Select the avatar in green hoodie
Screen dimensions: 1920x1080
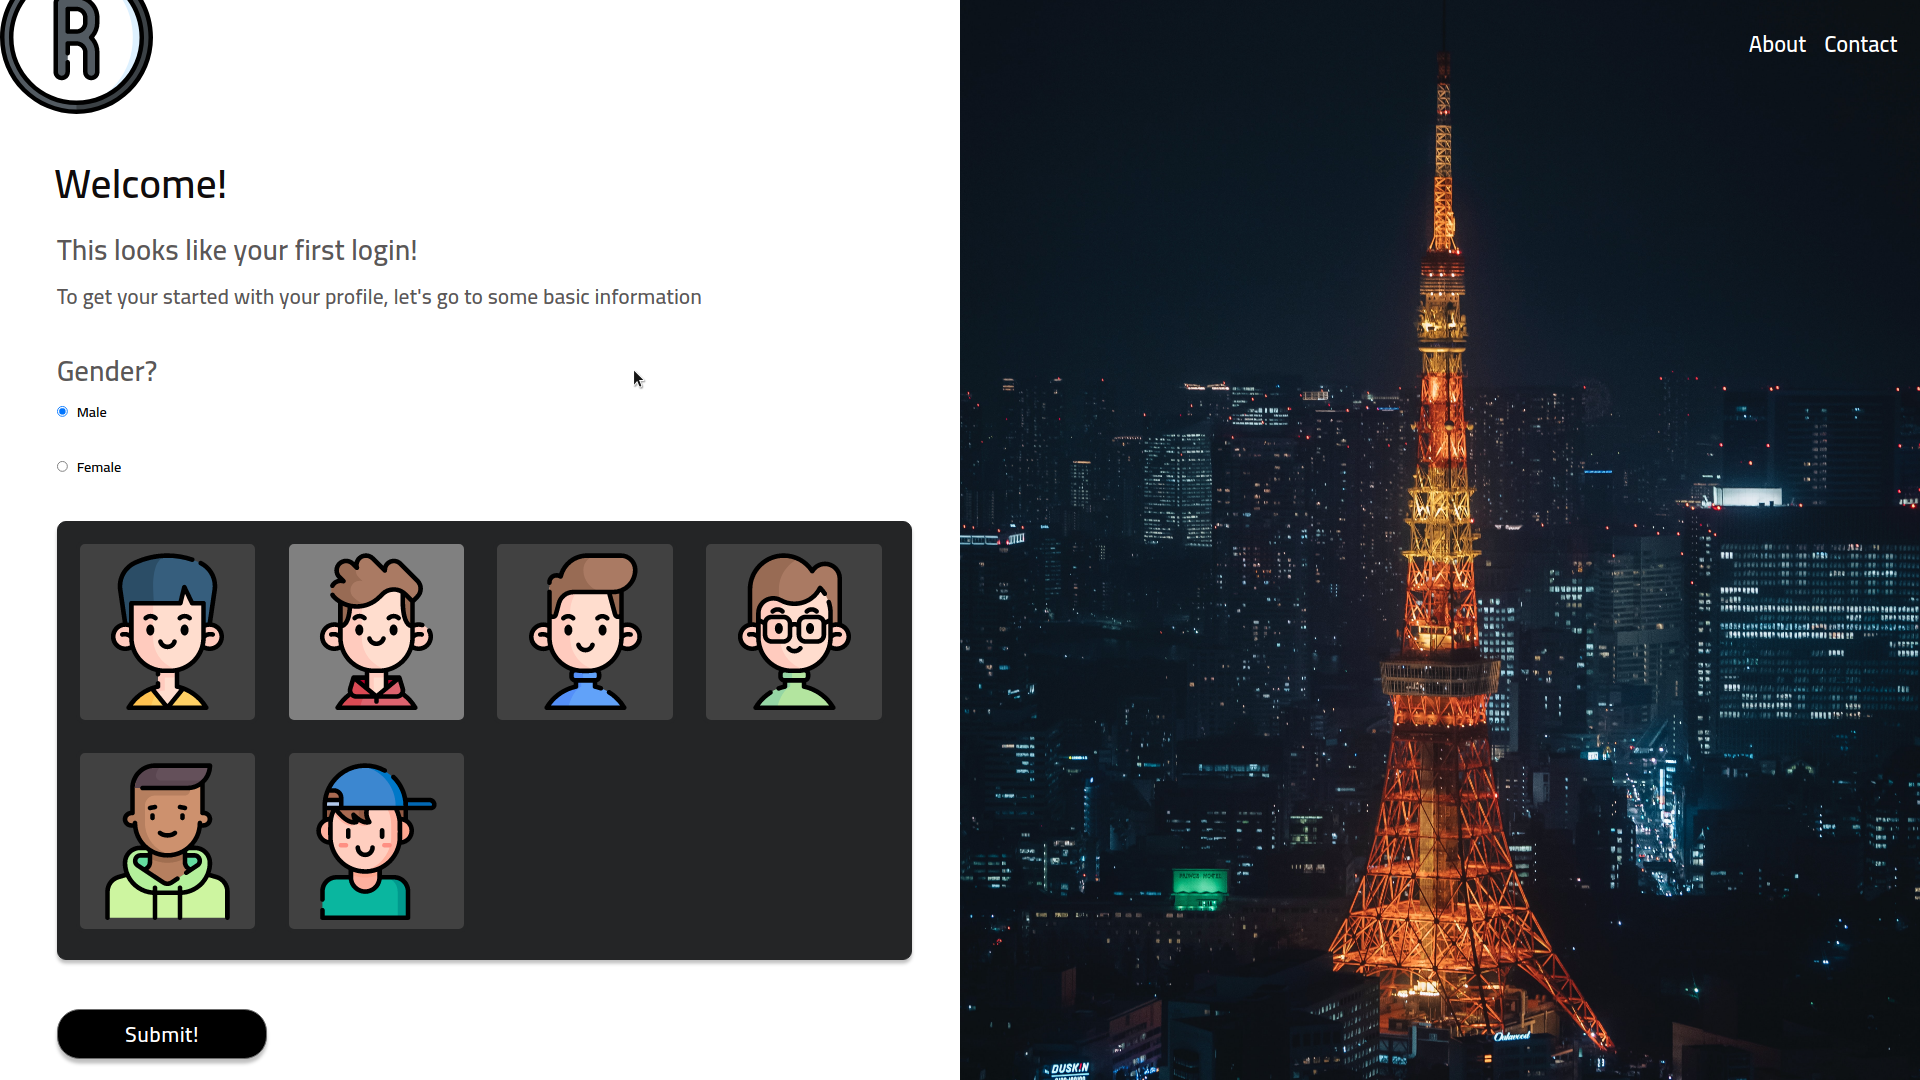tap(167, 841)
